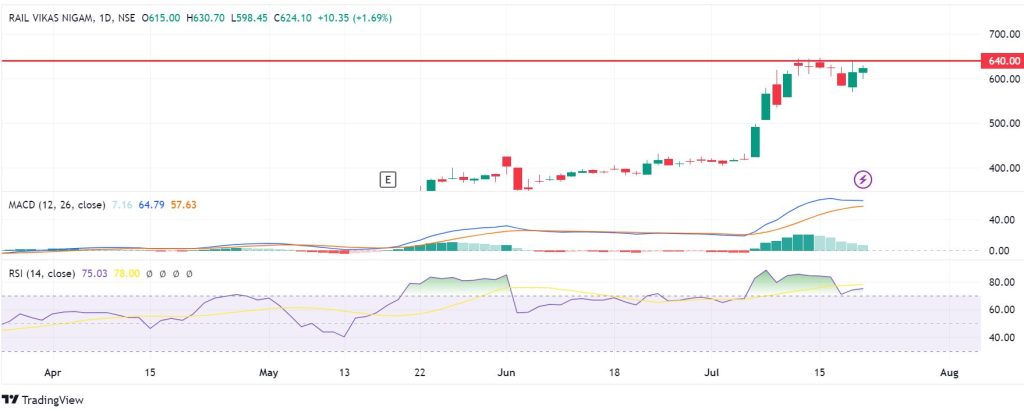Click the MACD histogram value 7.16
This screenshot has height=411, width=1024.
[122, 205]
